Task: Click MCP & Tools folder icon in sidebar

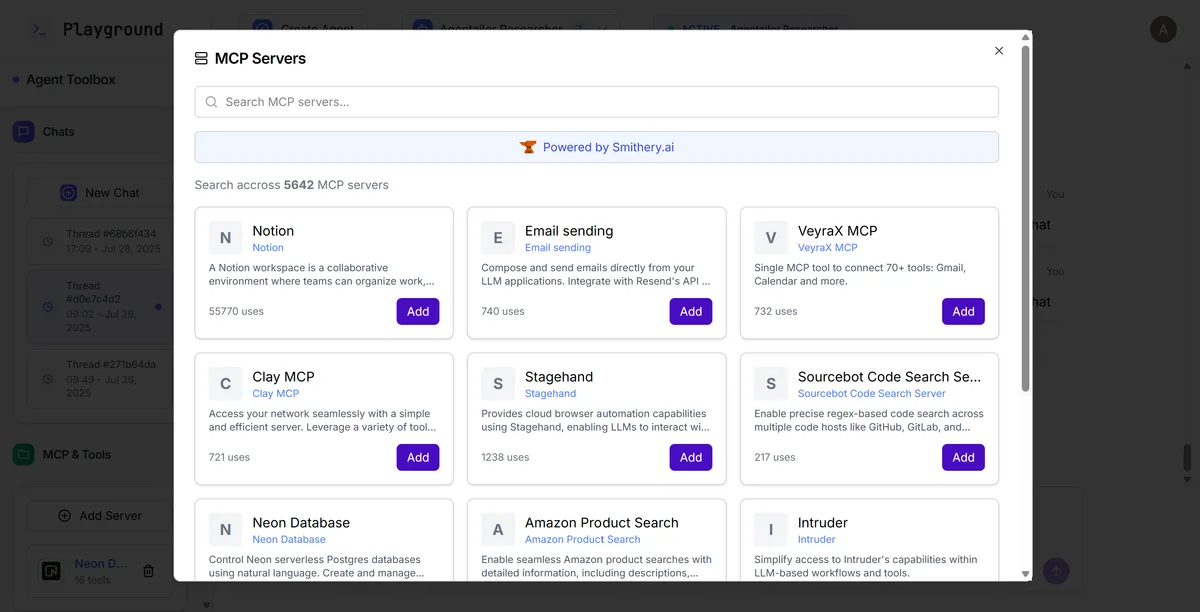Action: pos(23,454)
